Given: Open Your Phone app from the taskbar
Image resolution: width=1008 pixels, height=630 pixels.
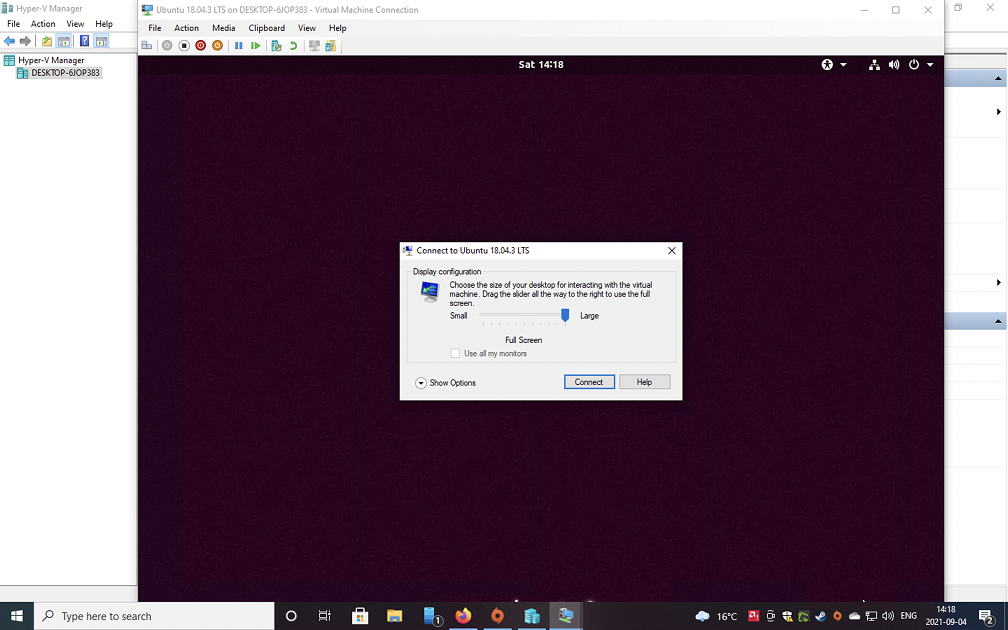Looking at the screenshot, I should pos(433,616).
